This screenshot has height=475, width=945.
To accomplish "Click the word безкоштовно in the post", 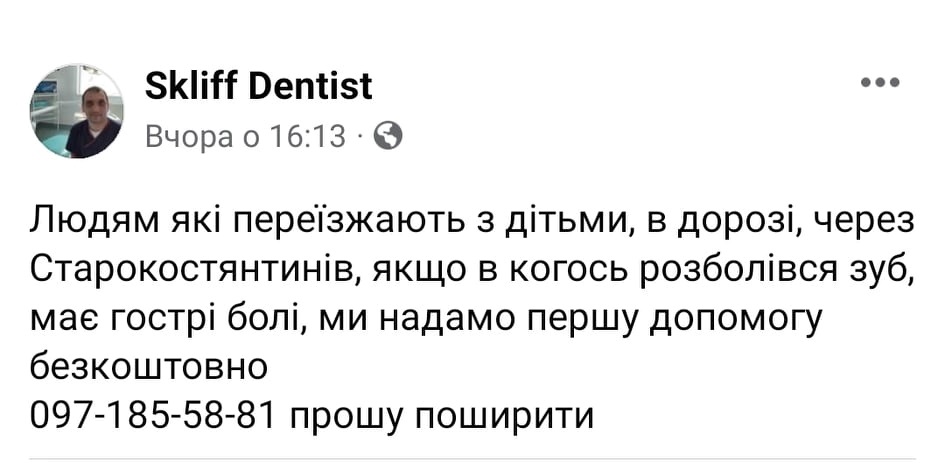I will point(148,366).
